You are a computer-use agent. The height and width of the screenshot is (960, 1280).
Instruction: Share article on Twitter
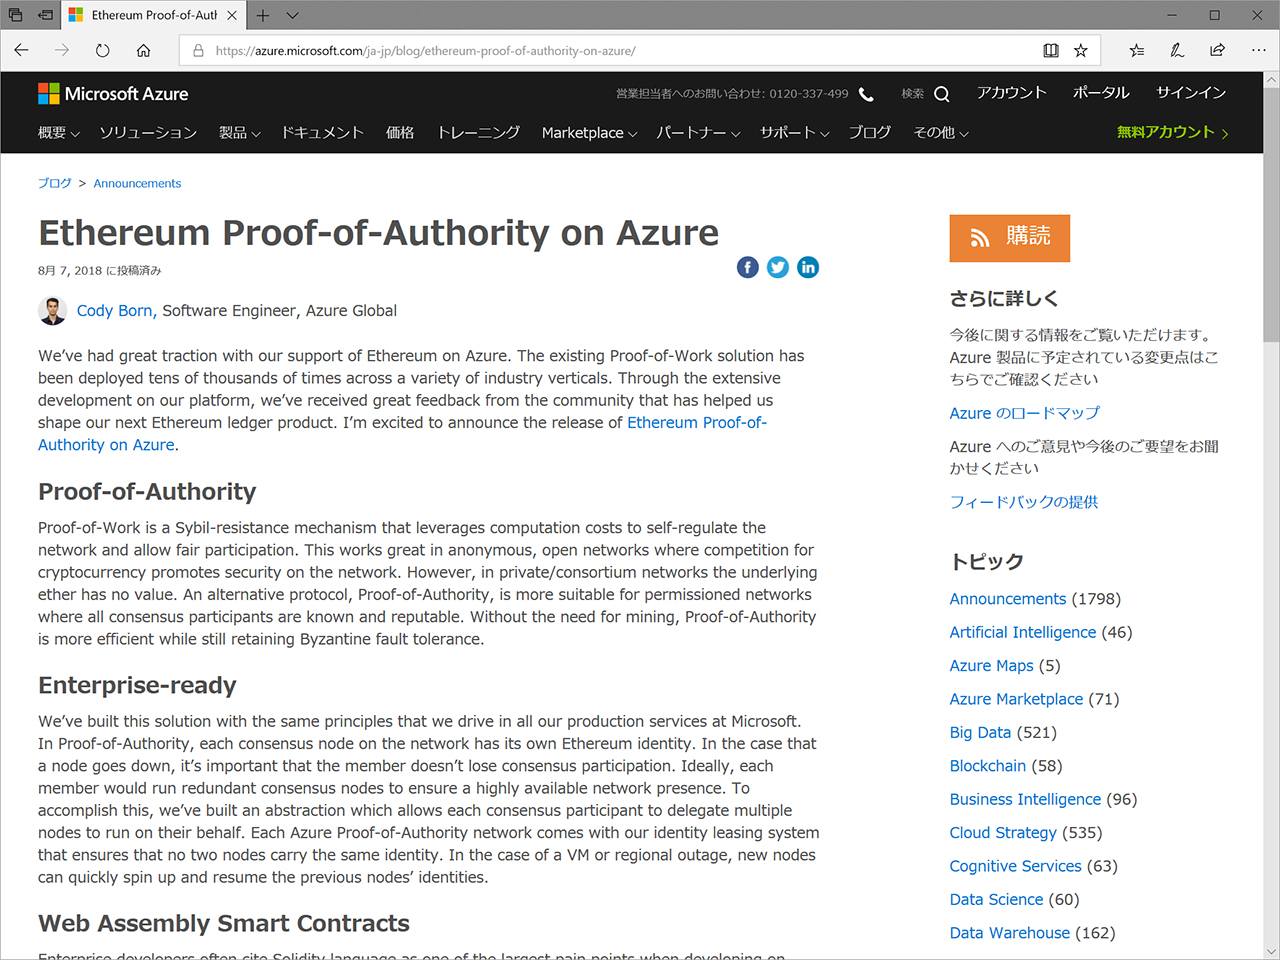pos(778,267)
